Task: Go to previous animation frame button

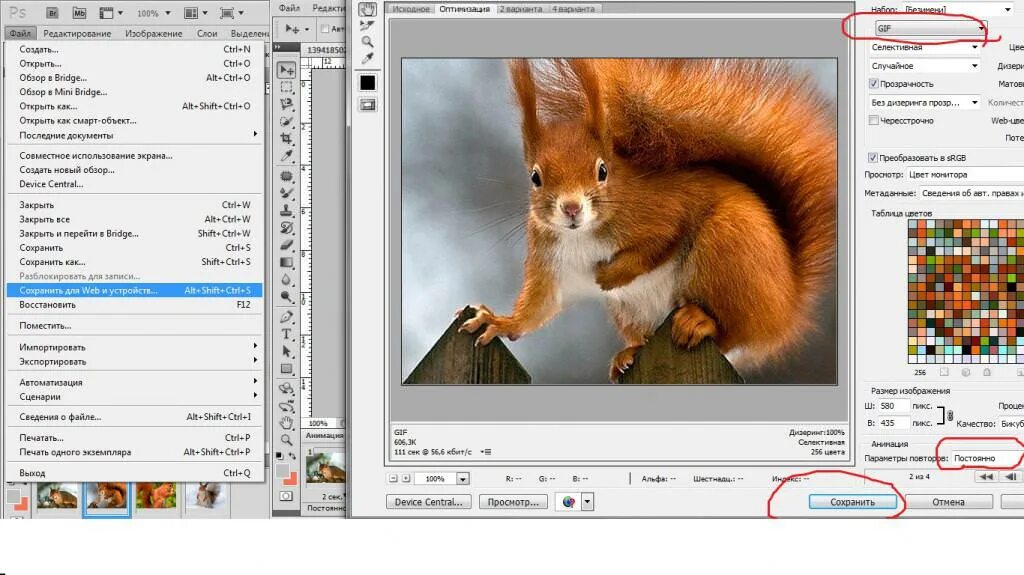Action: coord(1011,477)
